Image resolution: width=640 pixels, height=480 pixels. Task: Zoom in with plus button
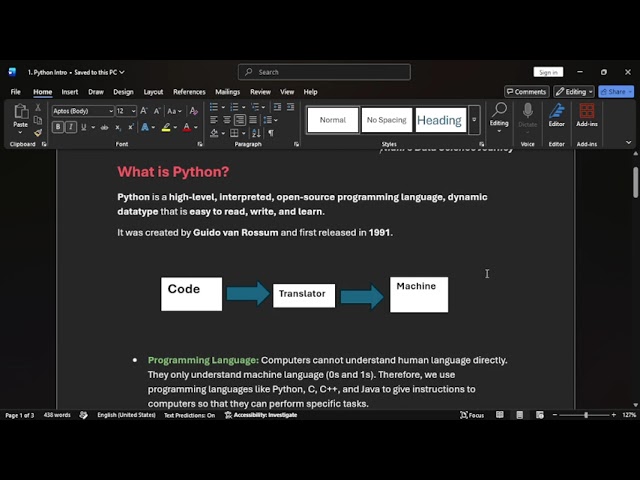coord(613,415)
